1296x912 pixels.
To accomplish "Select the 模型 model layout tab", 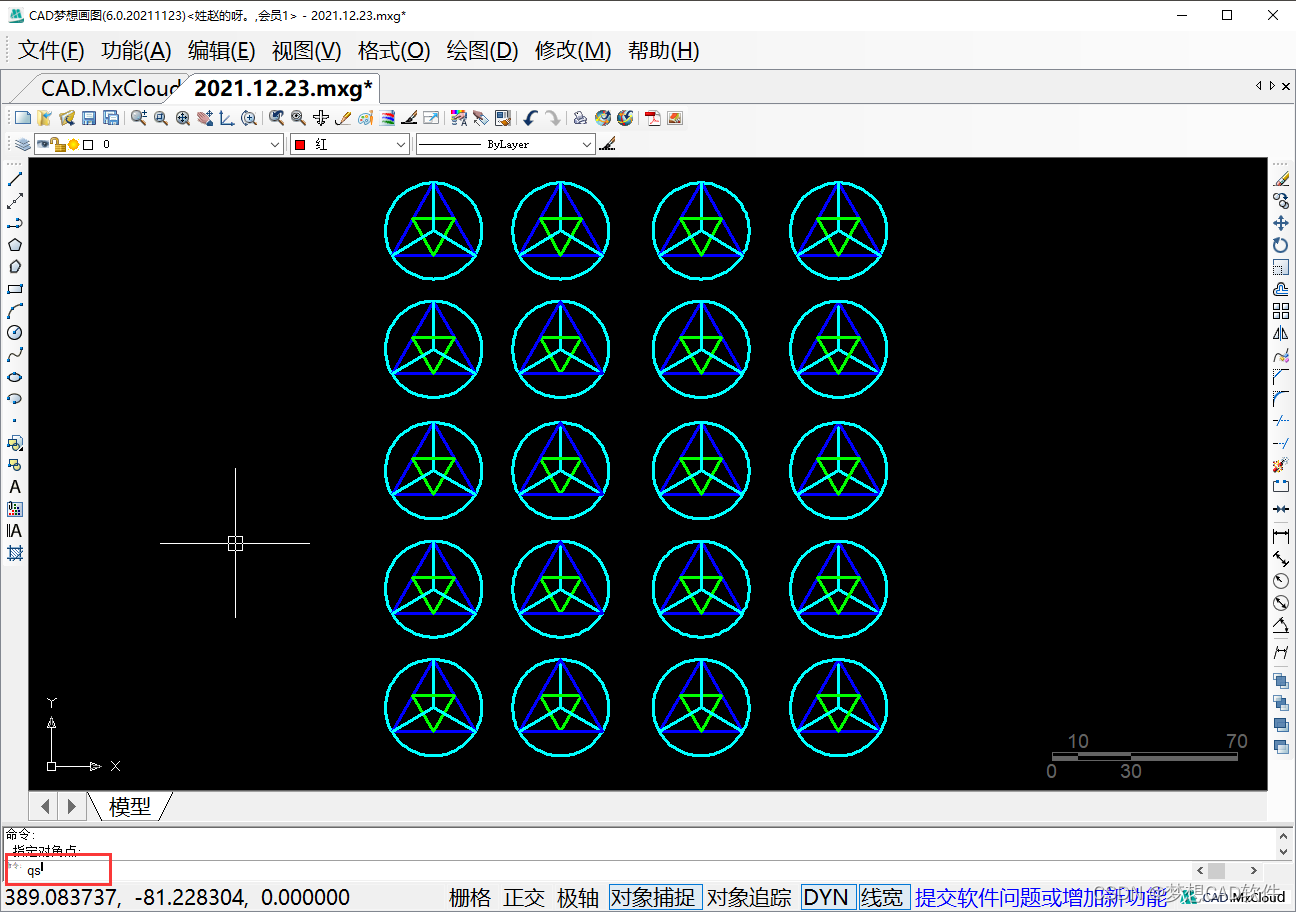I will click(130, 806).
